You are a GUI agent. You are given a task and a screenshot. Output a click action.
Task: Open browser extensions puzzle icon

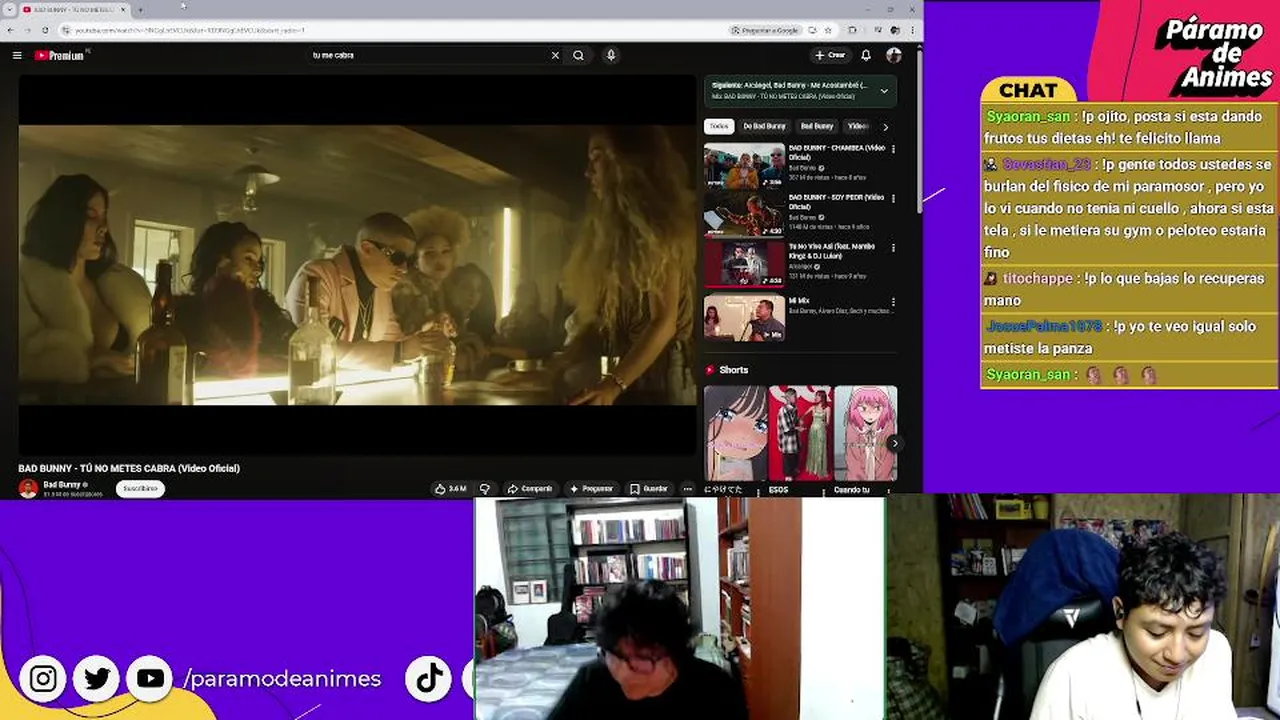(x=852, y=30)
